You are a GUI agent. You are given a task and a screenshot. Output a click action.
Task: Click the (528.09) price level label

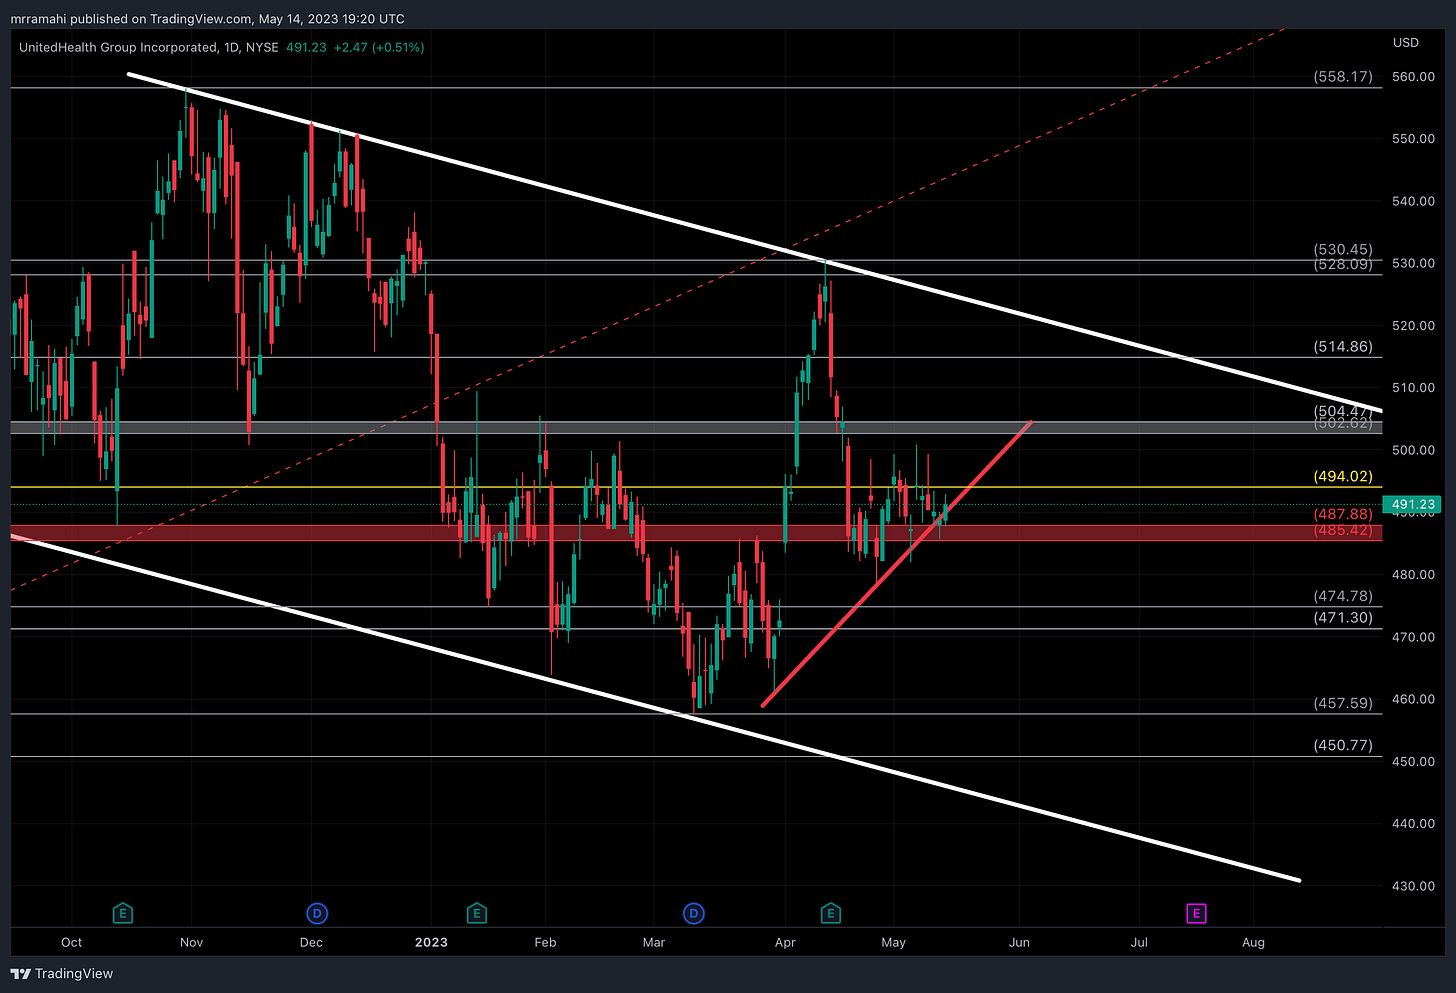[1343, 265]
